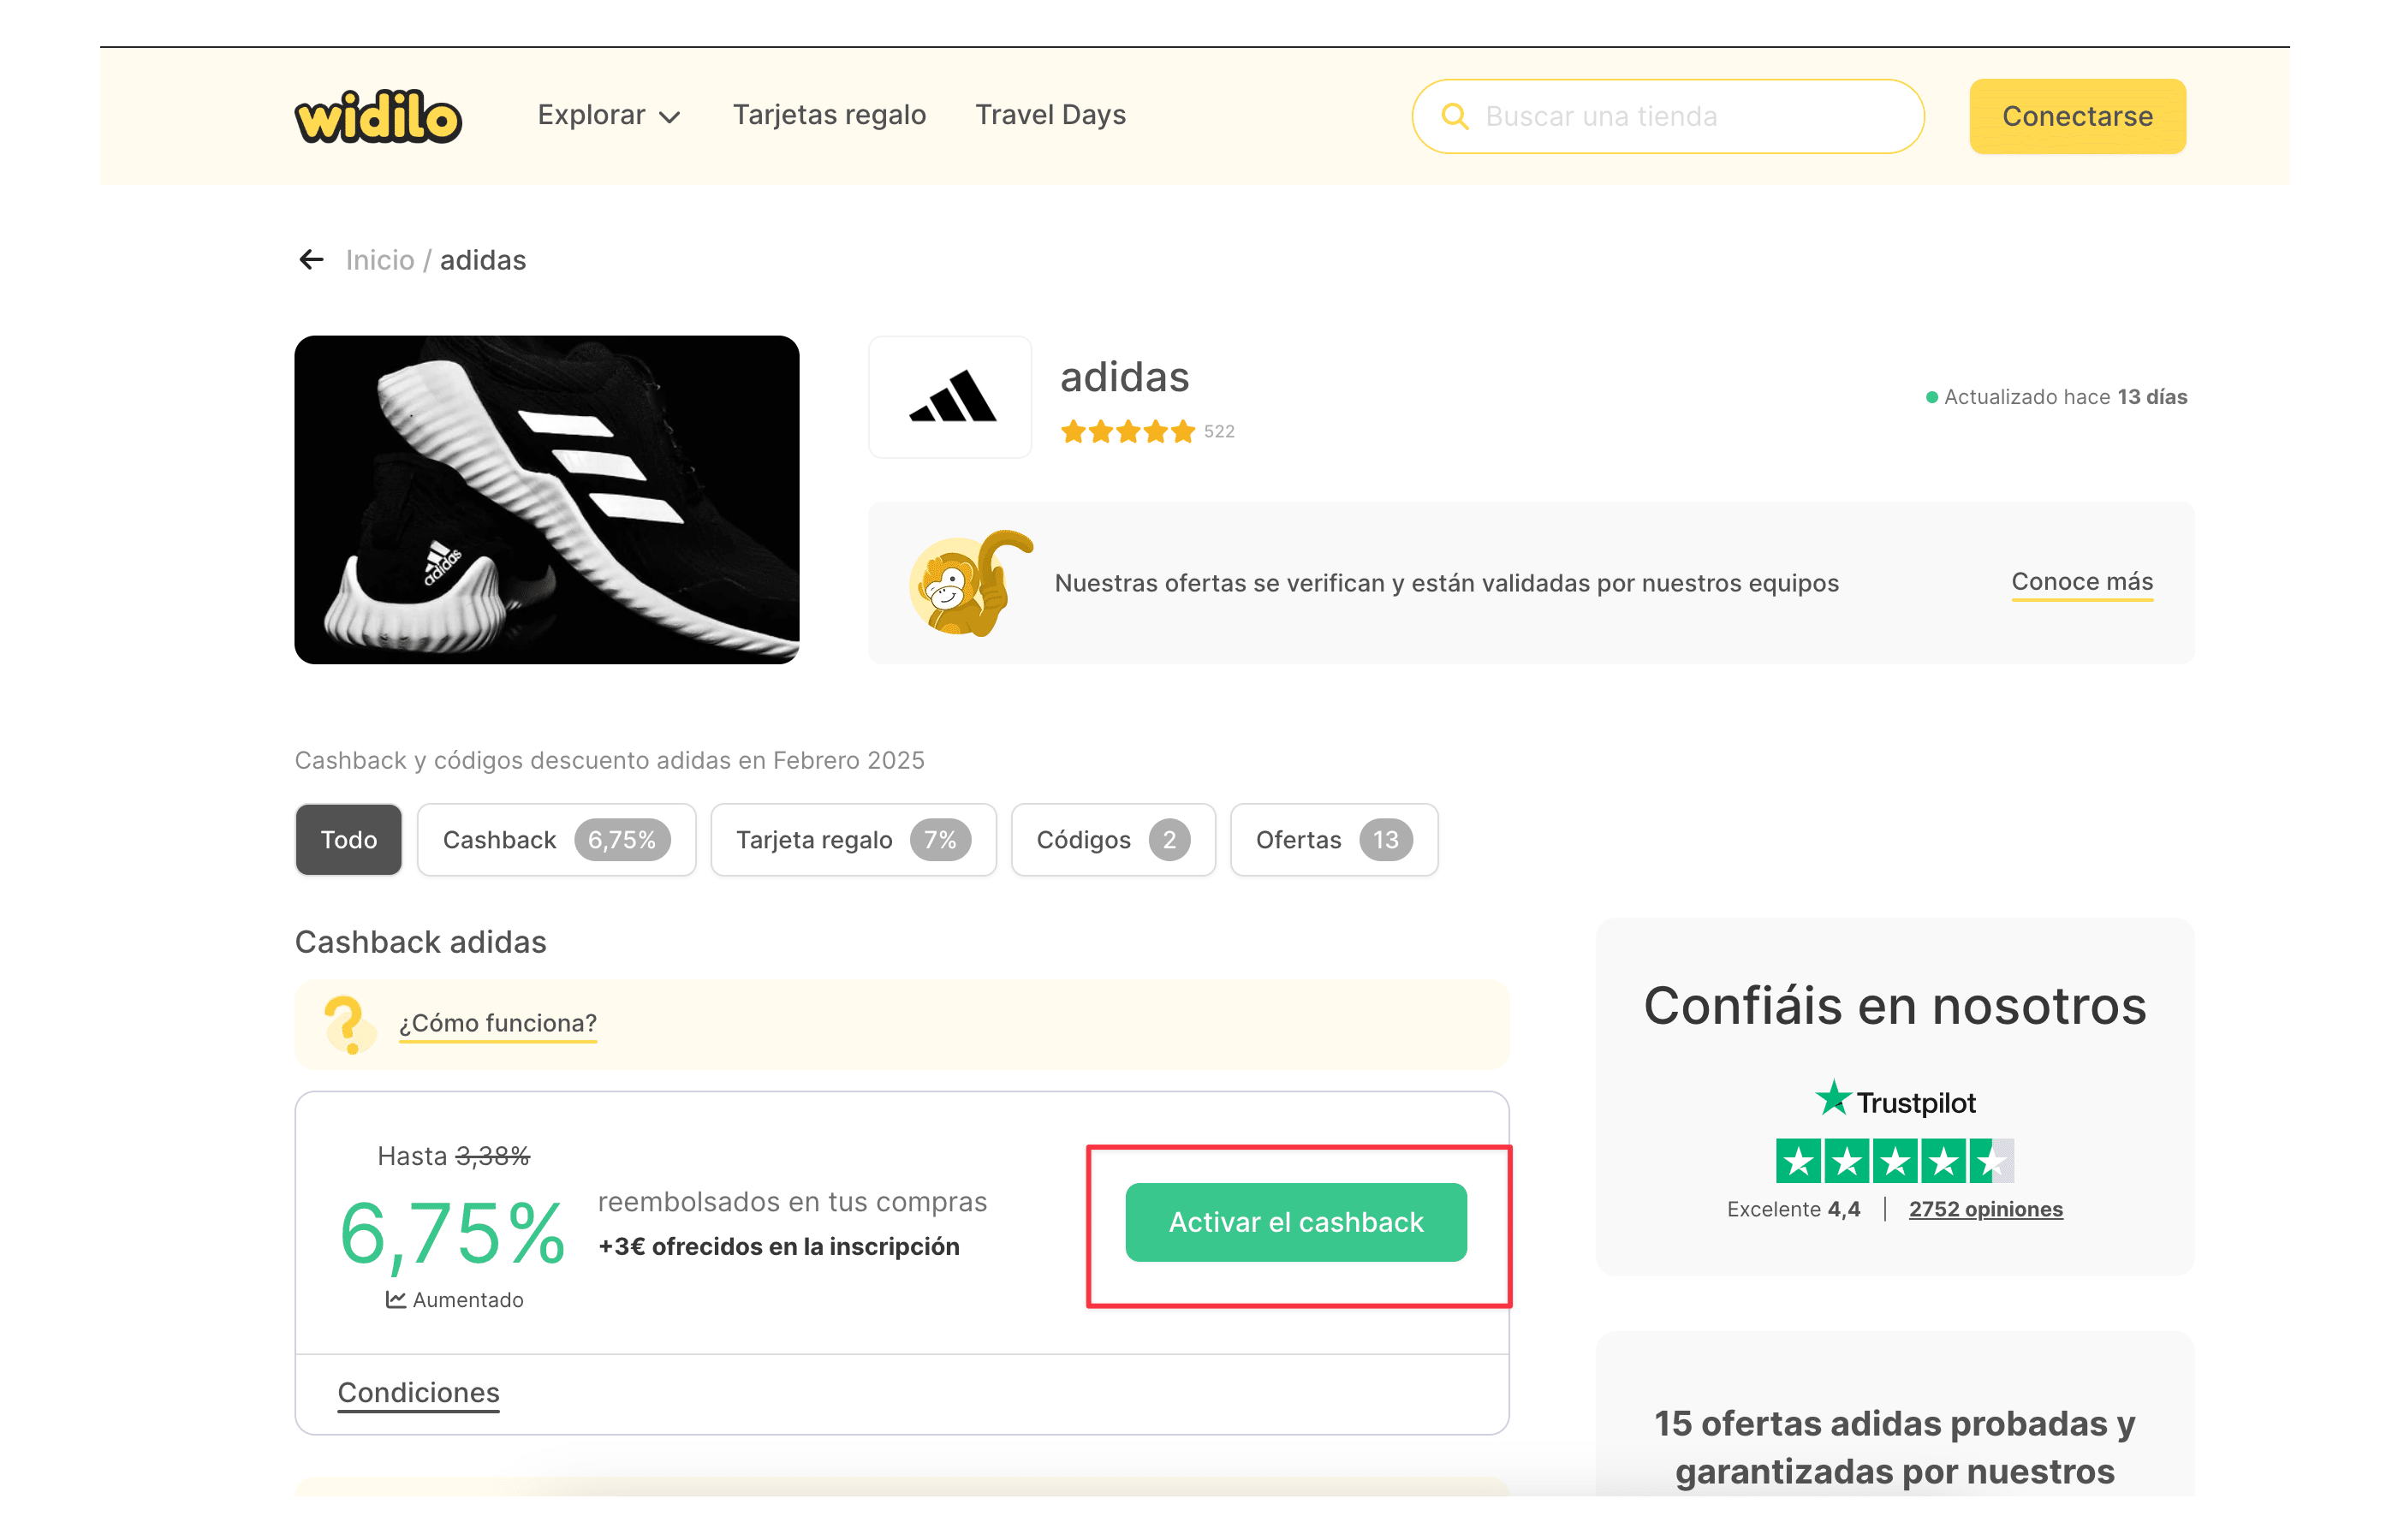The height and width of the screenshot is (1540, 2392).
Task: Click the Trustpilot star logo
Action: [1832, 1098]
